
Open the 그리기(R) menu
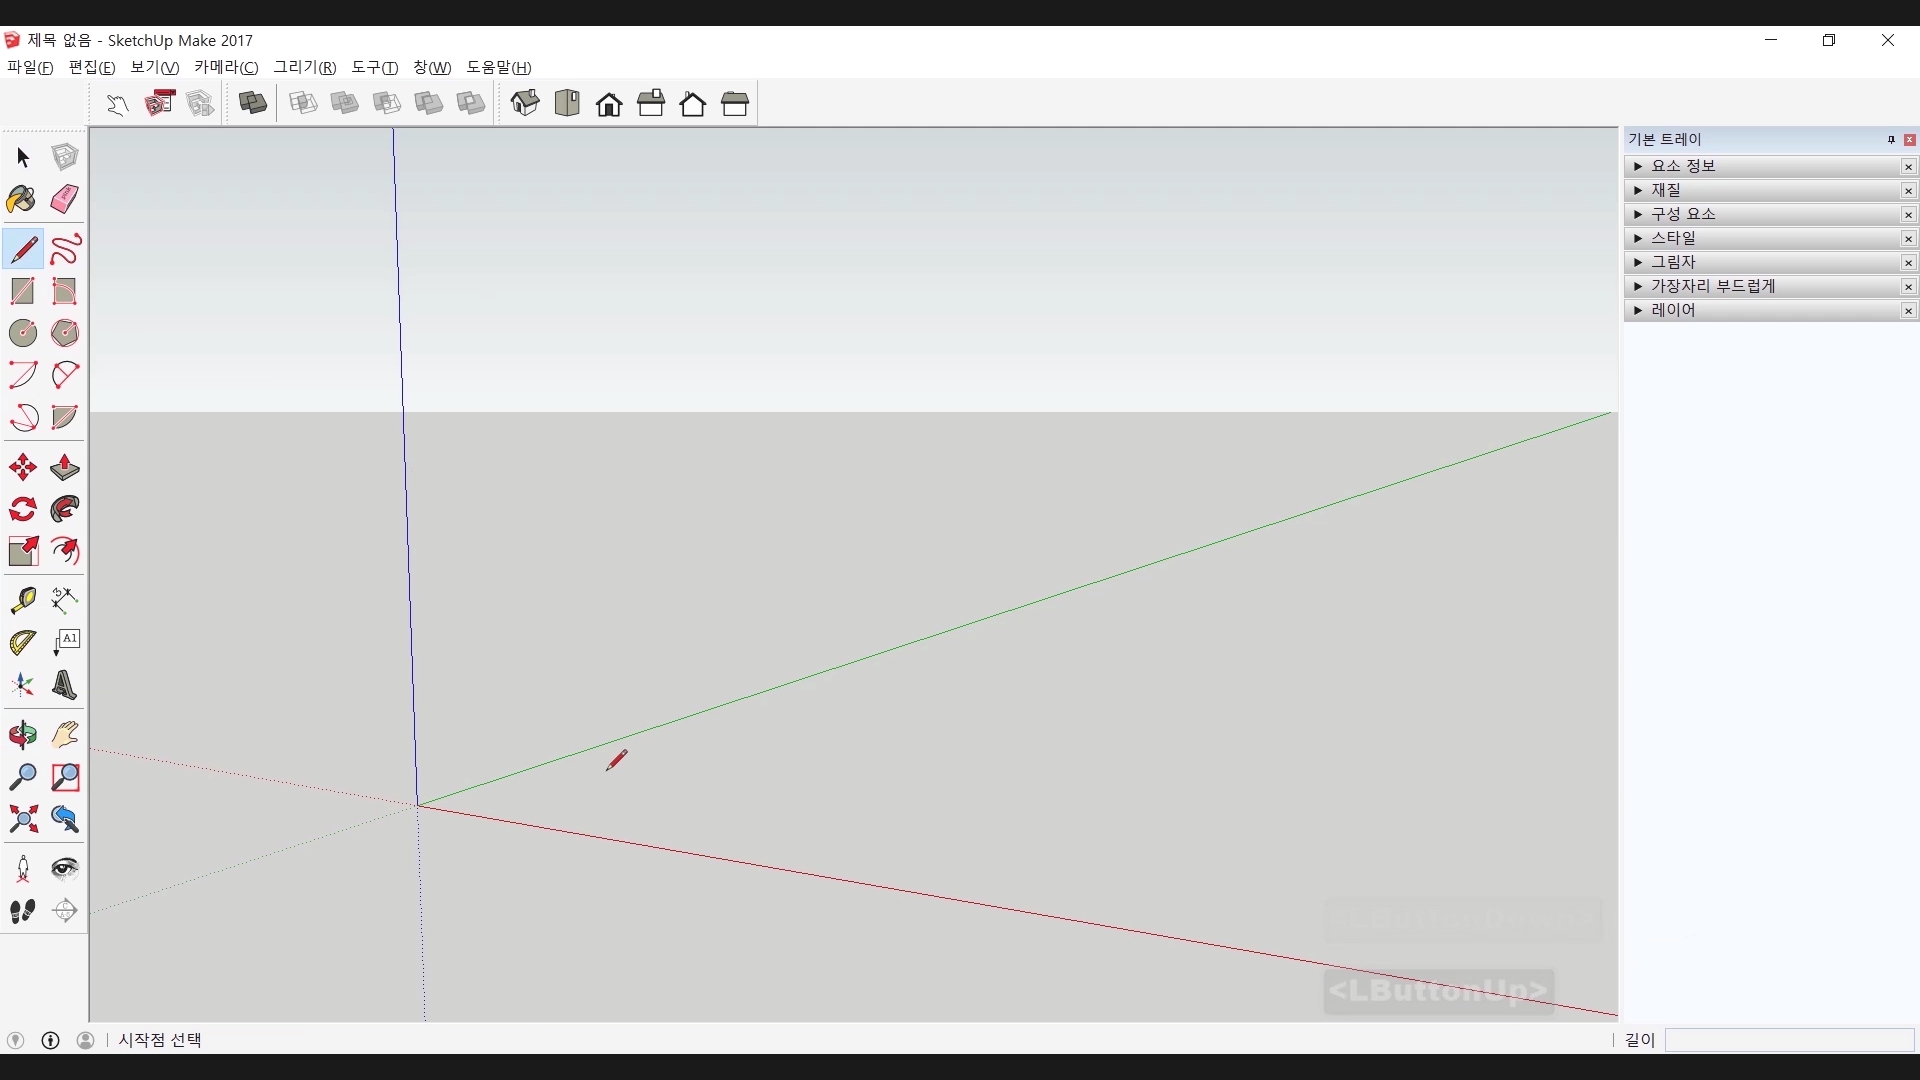click(x=305, y=67)
